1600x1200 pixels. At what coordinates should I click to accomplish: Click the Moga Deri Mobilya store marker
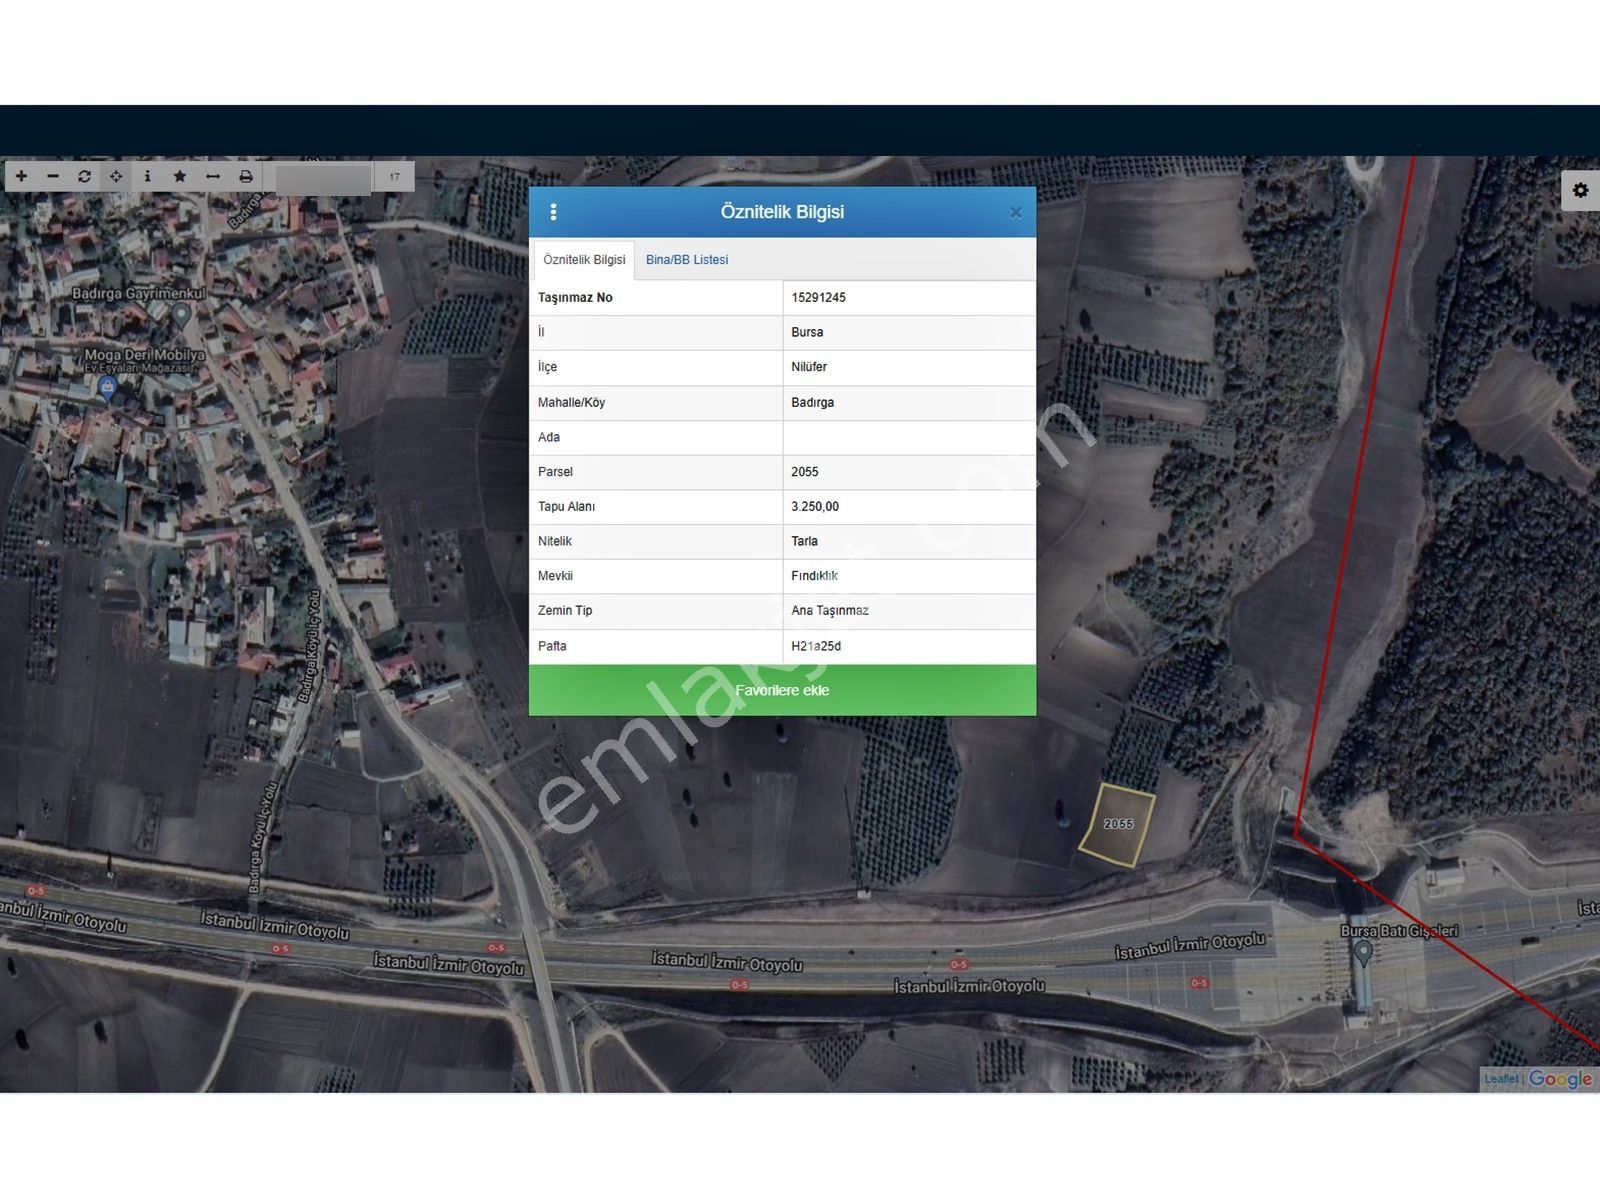pyautogui.click(x=108, y=387)
